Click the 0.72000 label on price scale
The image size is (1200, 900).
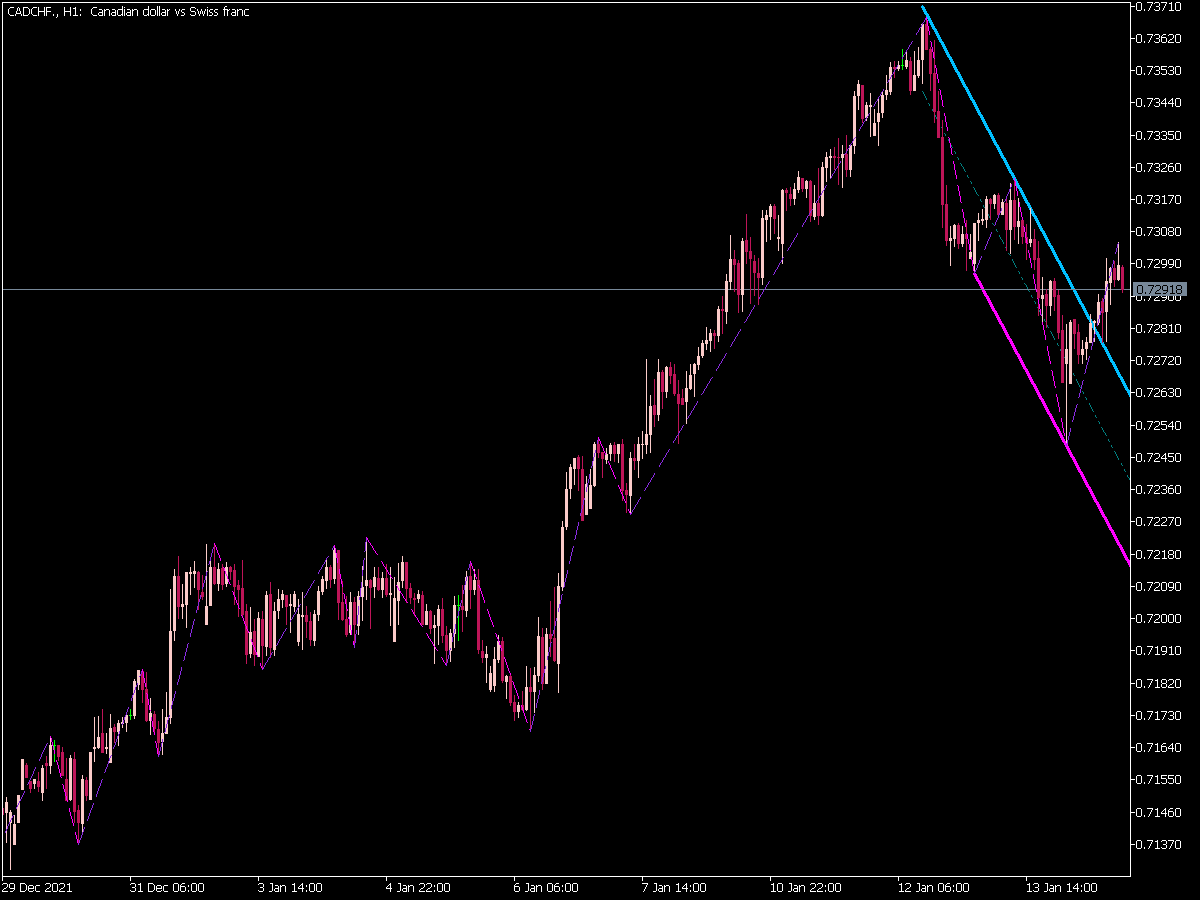click(1160, 619)
